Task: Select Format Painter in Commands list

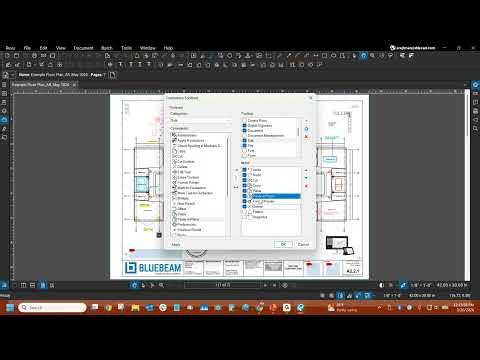Action: click(186, 182)
